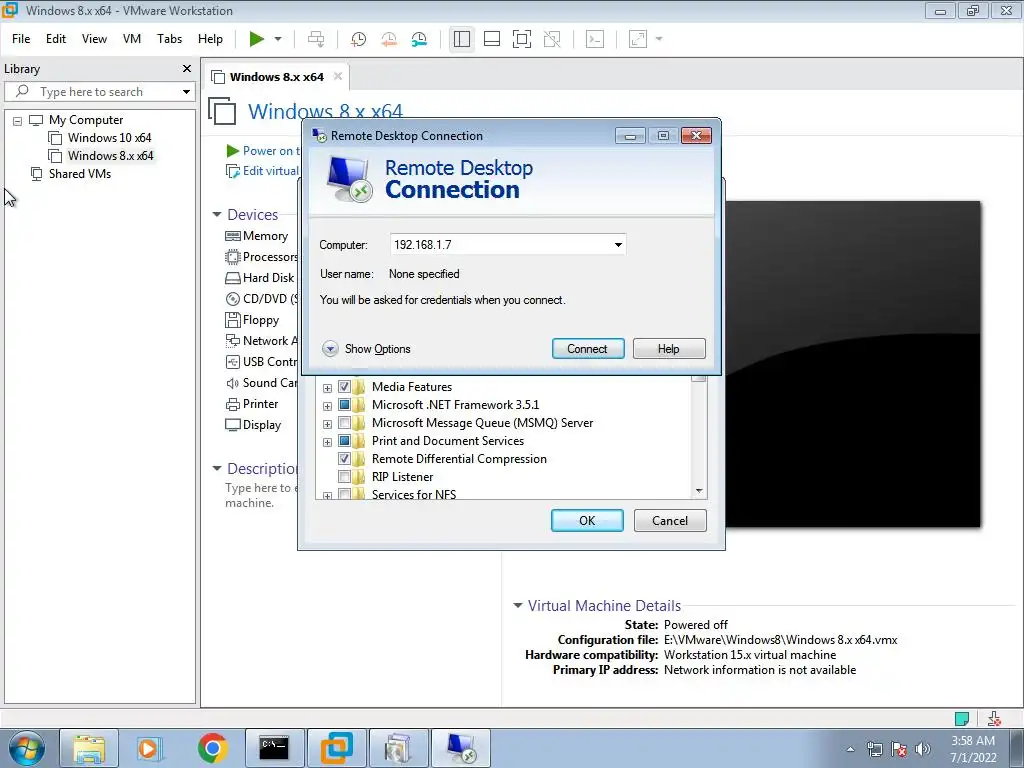
Task: Take a snapshot with the clock-plus icon
Action: (359, 39)
